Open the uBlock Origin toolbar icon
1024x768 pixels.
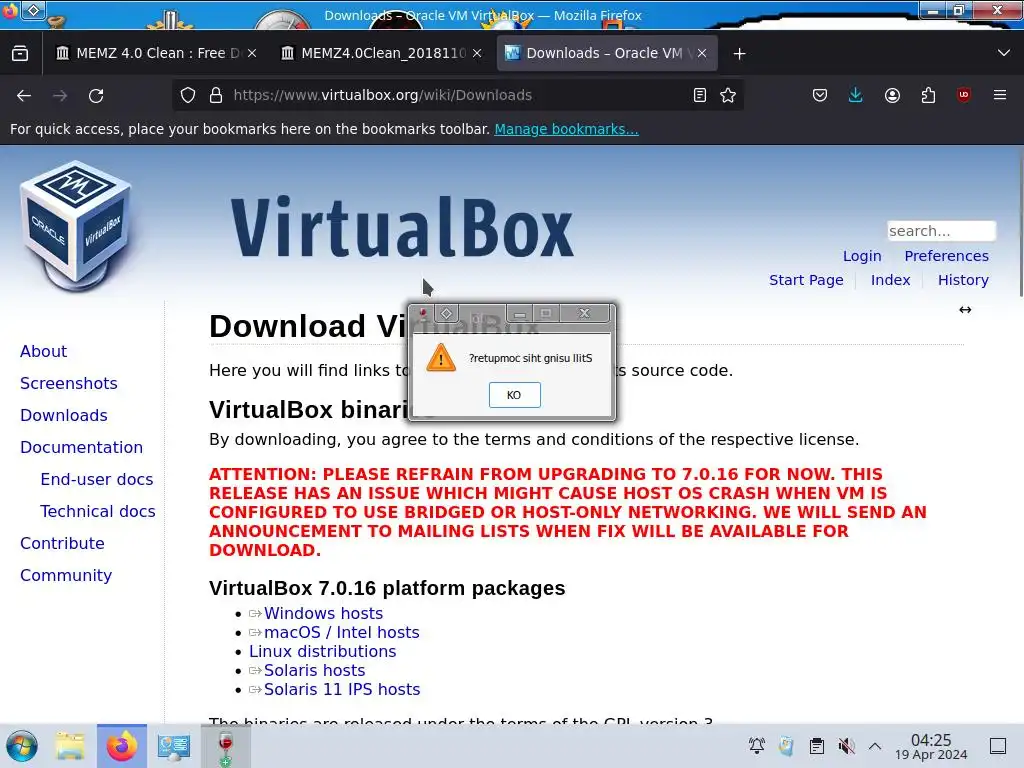pos(964,95)
